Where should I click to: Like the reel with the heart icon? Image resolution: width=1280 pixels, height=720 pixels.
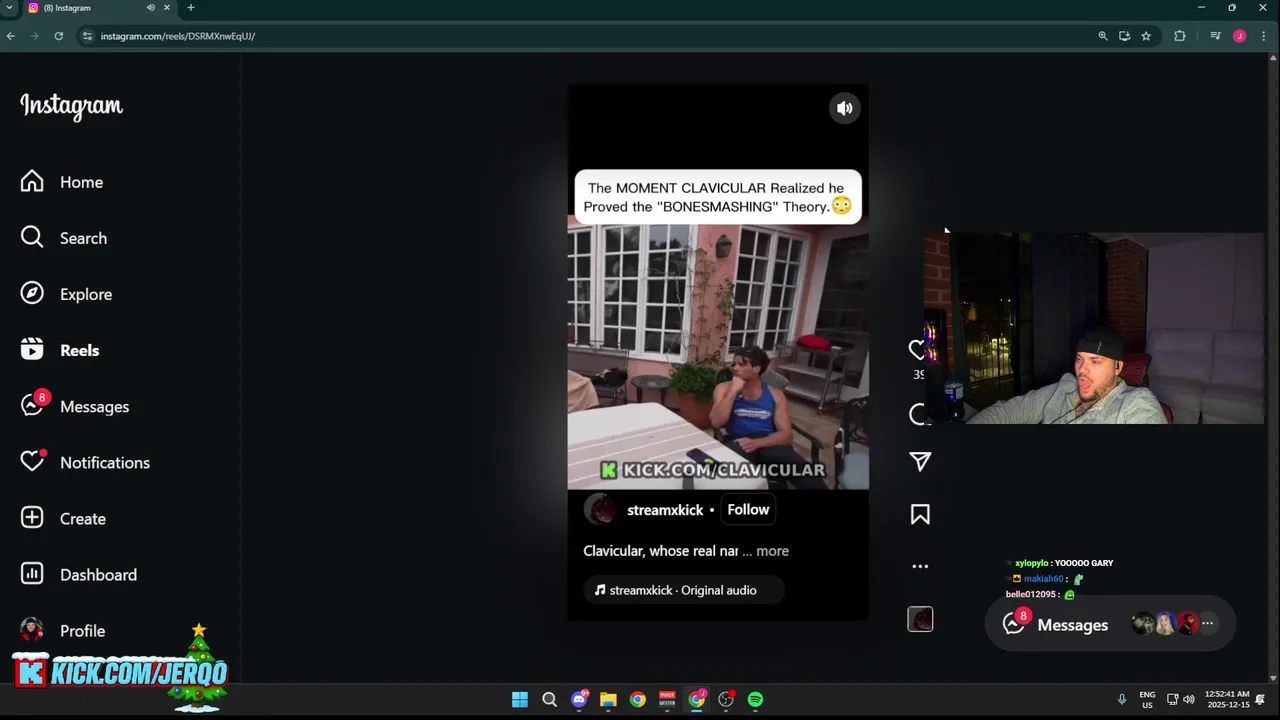coord(917,350)
